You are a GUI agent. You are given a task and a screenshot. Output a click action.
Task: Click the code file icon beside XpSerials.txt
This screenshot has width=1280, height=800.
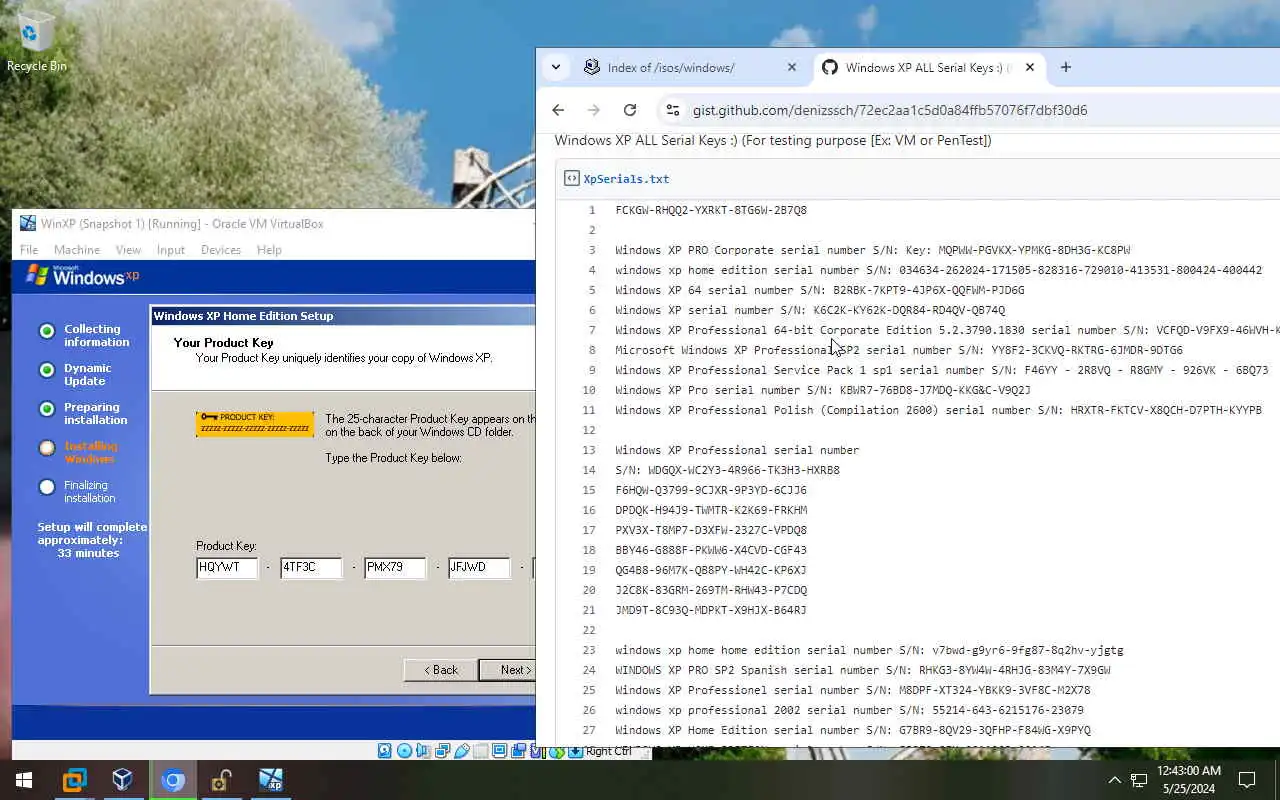(x=572, y=178)
